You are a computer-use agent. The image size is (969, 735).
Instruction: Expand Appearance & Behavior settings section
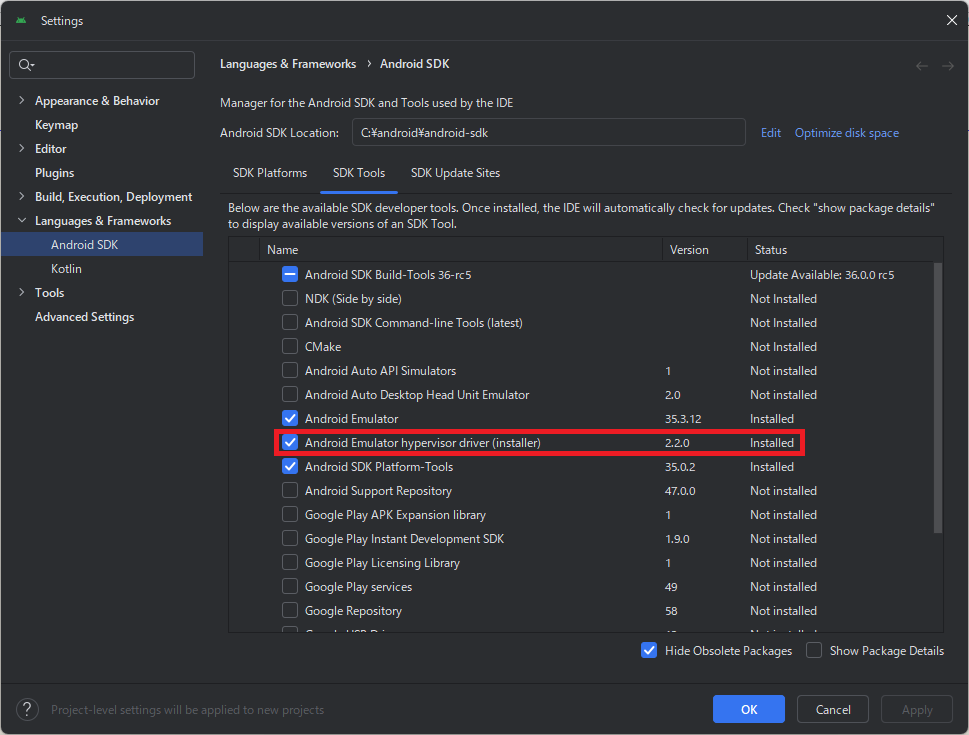[22, 101]
